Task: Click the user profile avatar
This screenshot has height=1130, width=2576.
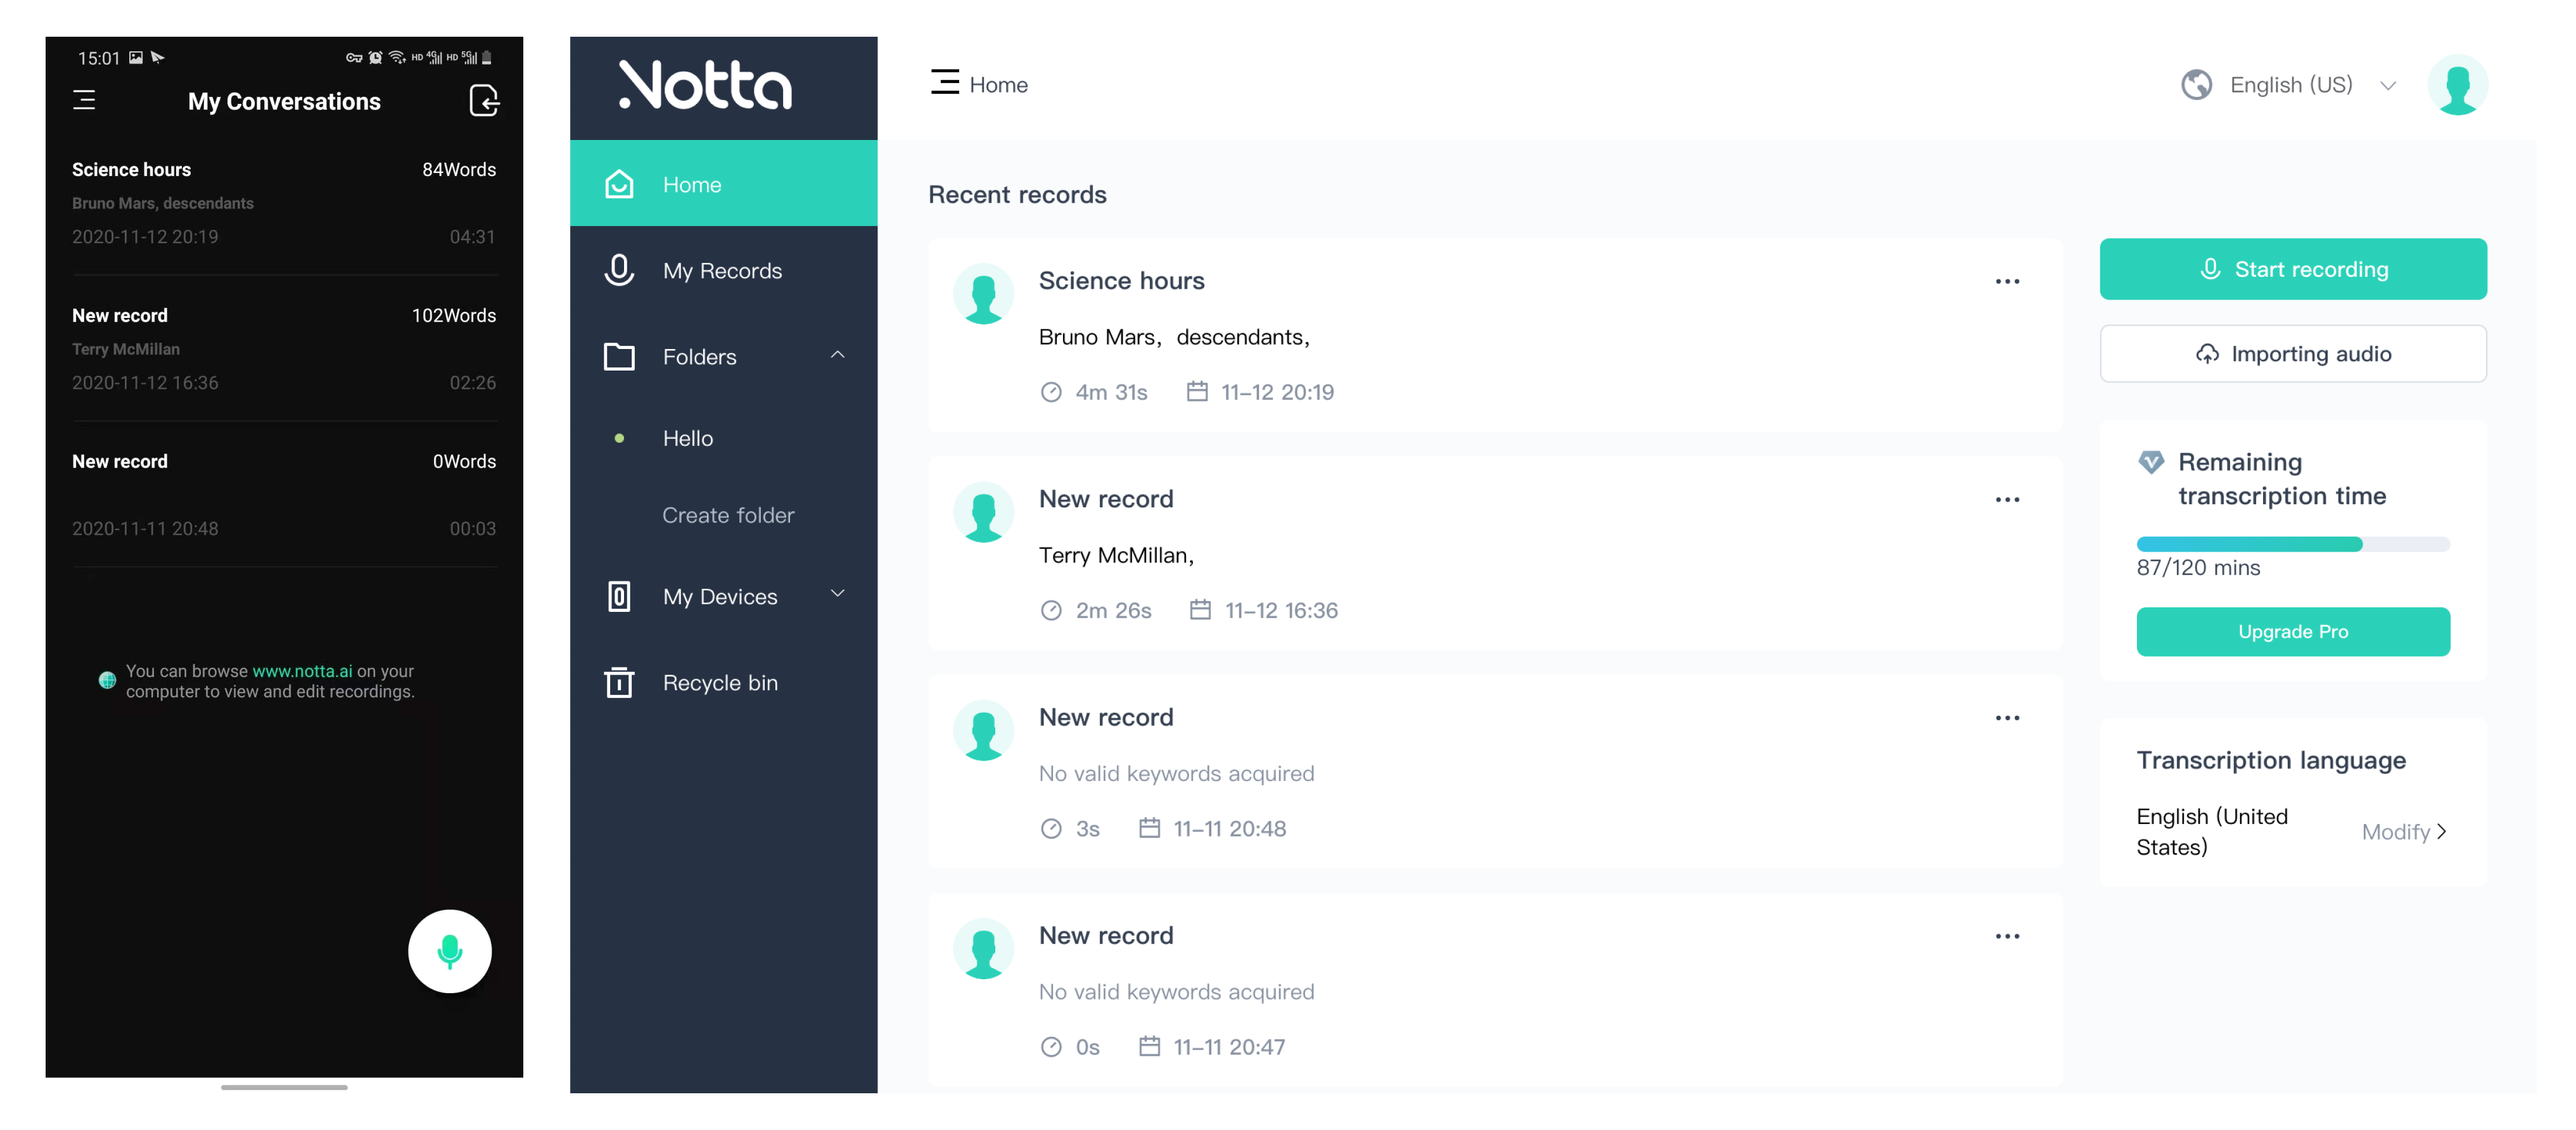Action: point(2456,85)
